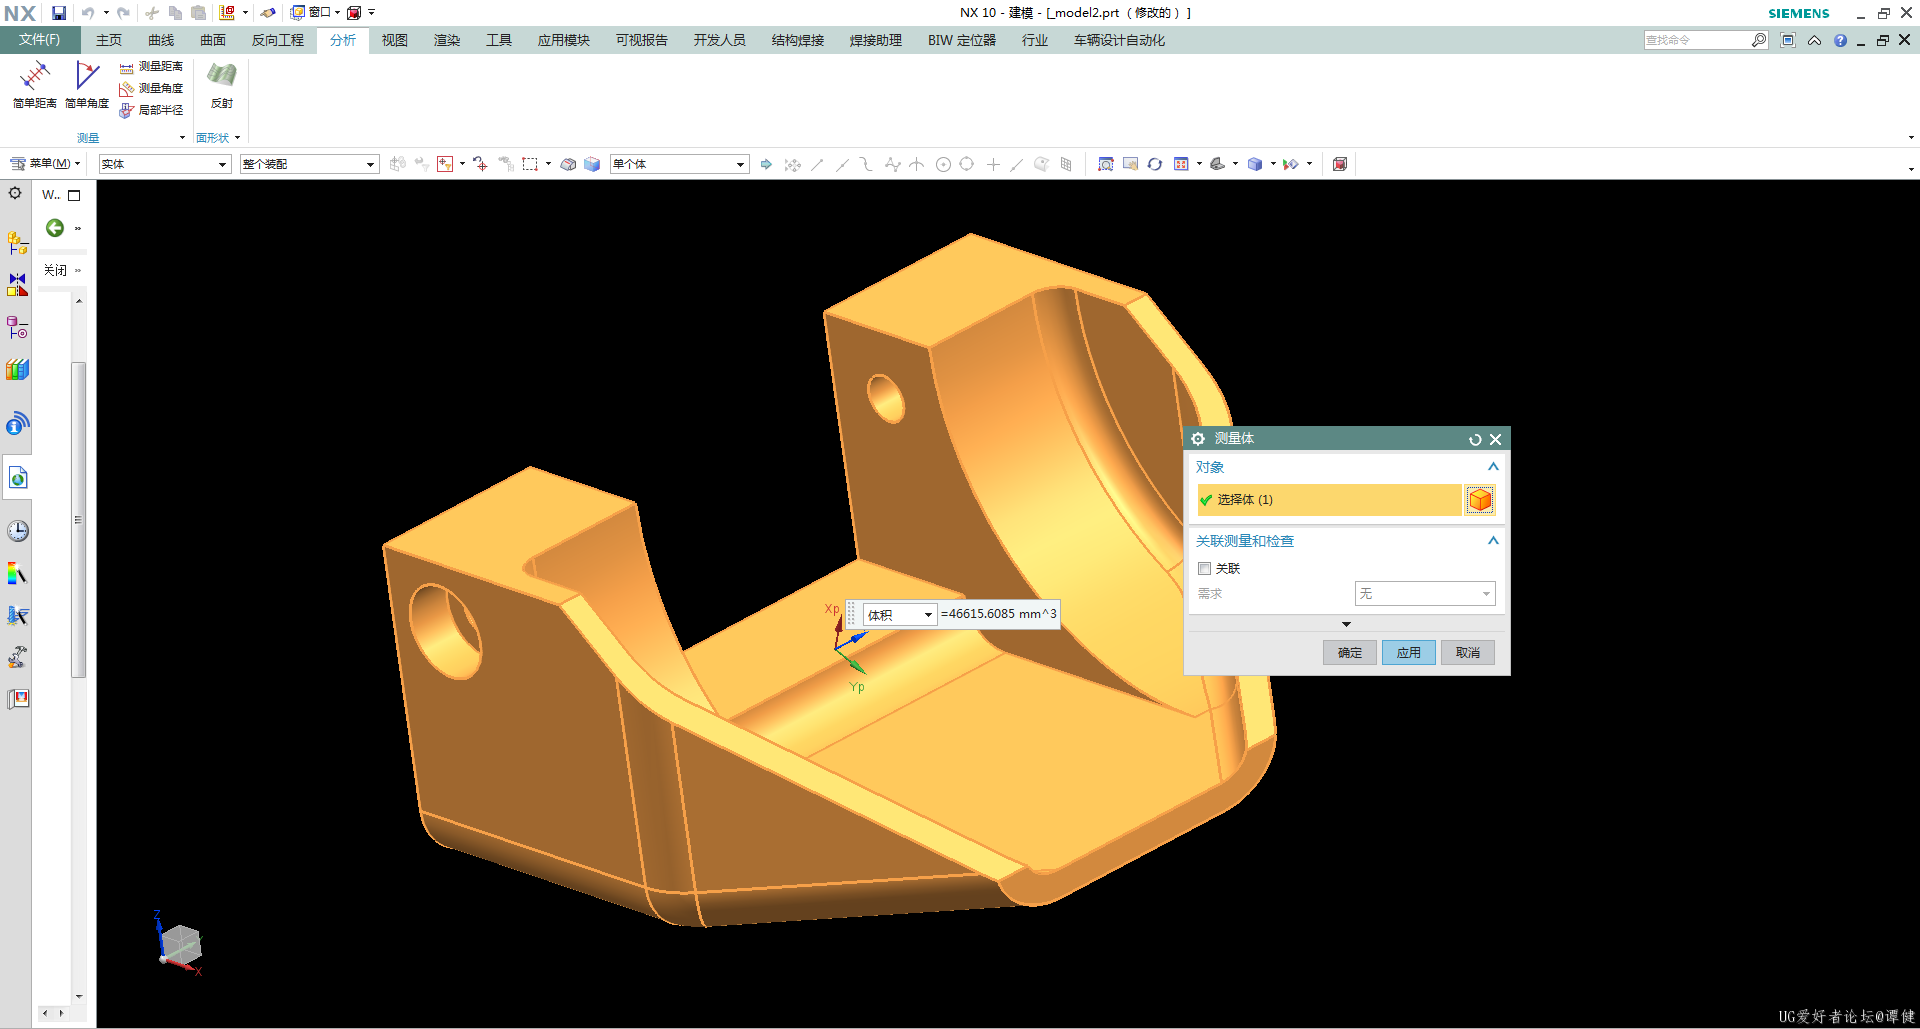1920x1029 pixels.
Task: Click the Measure Body dialog gear icon
Action: [1198, 439]
